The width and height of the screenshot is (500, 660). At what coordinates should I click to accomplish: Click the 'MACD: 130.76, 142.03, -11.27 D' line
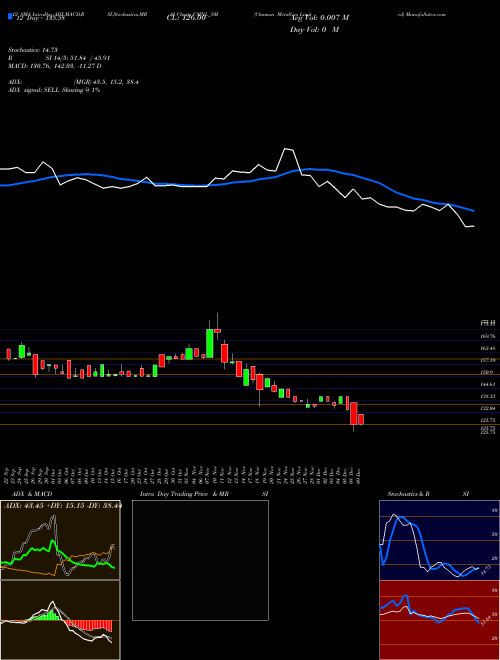54,66
